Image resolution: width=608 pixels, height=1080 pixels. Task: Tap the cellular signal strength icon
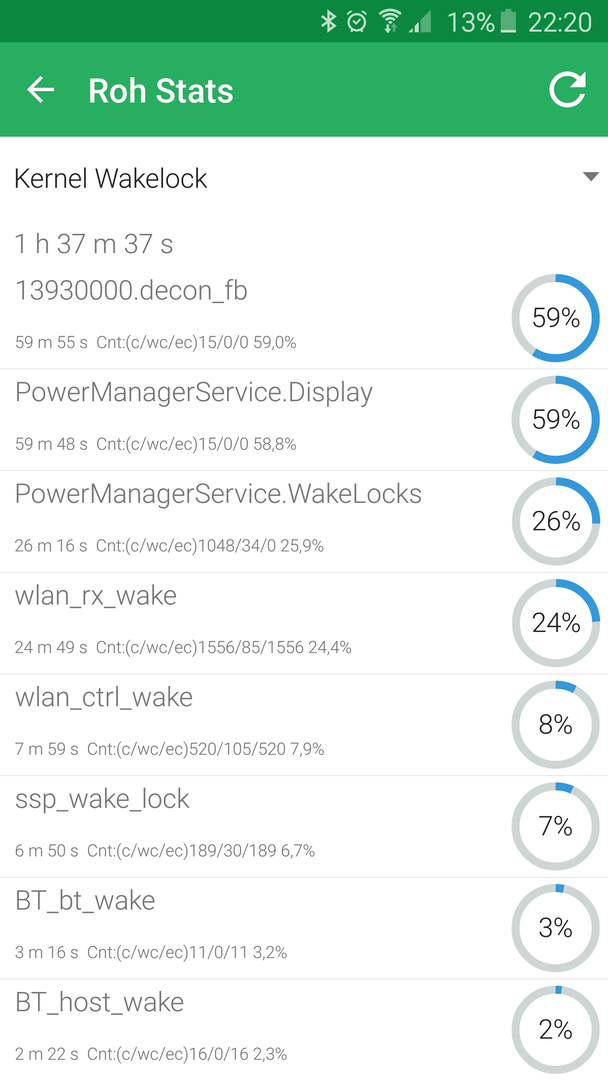(420, 22)
